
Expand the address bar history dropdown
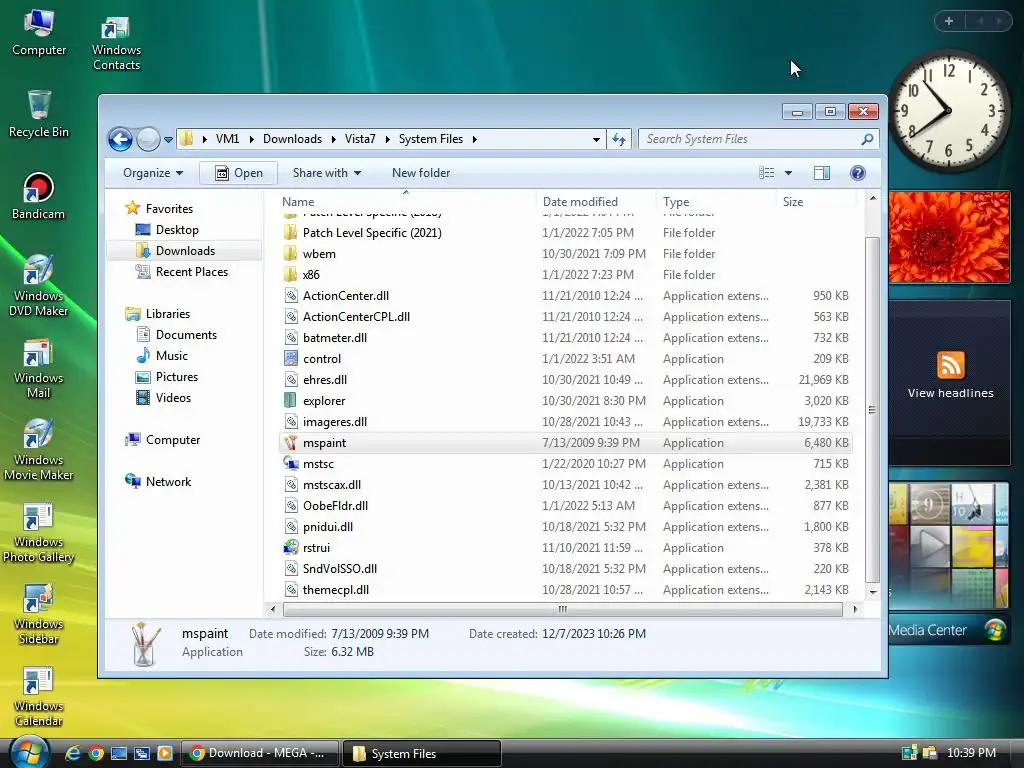pyautogui.click(x=596, y=140)
